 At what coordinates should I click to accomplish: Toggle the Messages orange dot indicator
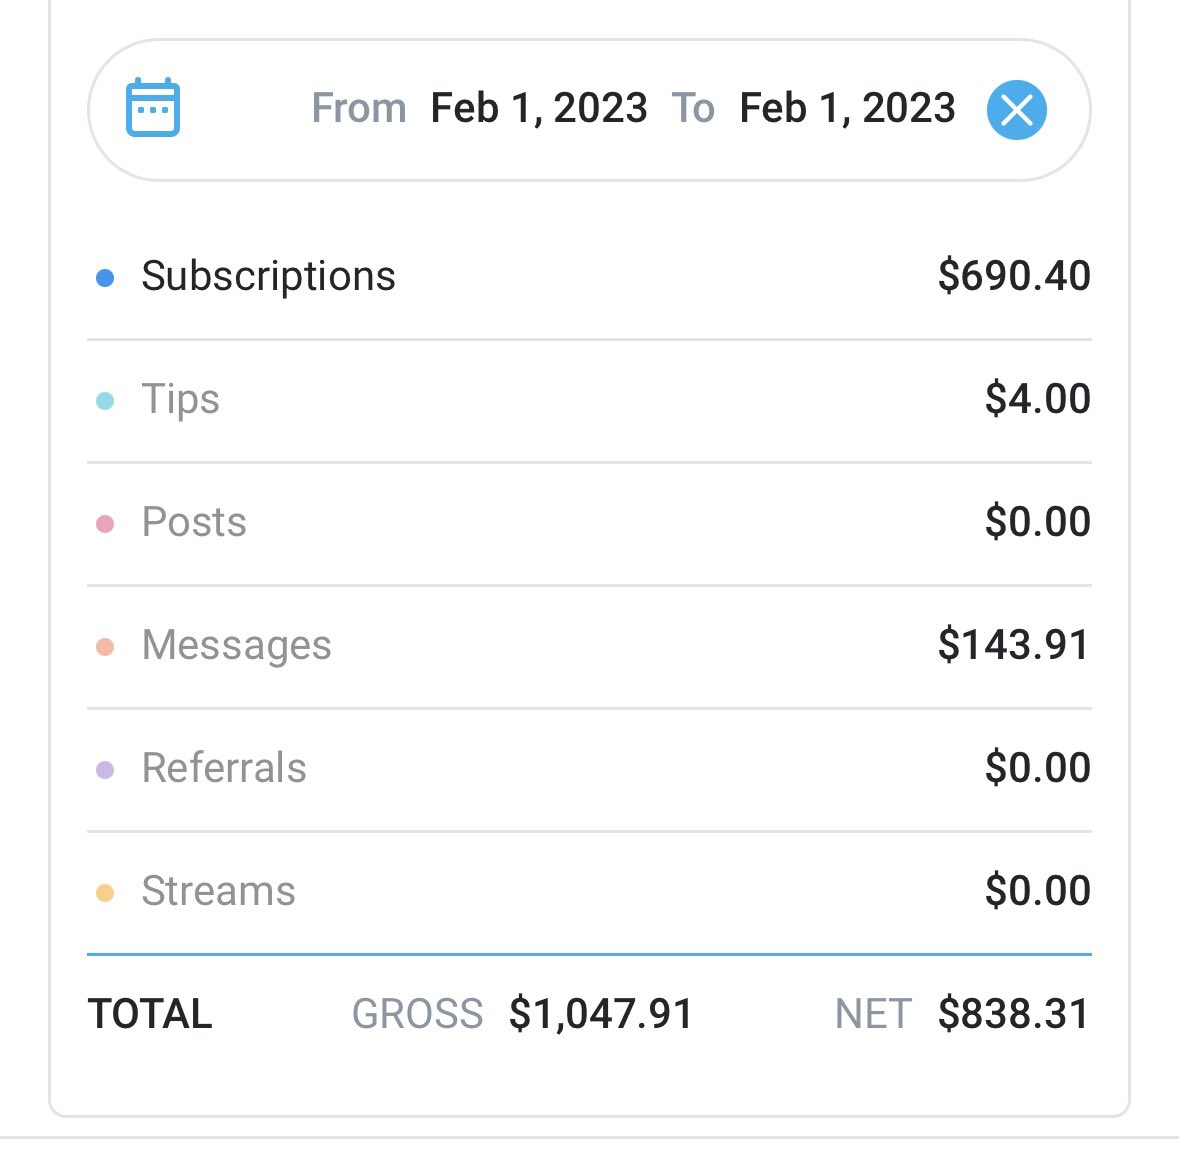(x=105, y=647)
